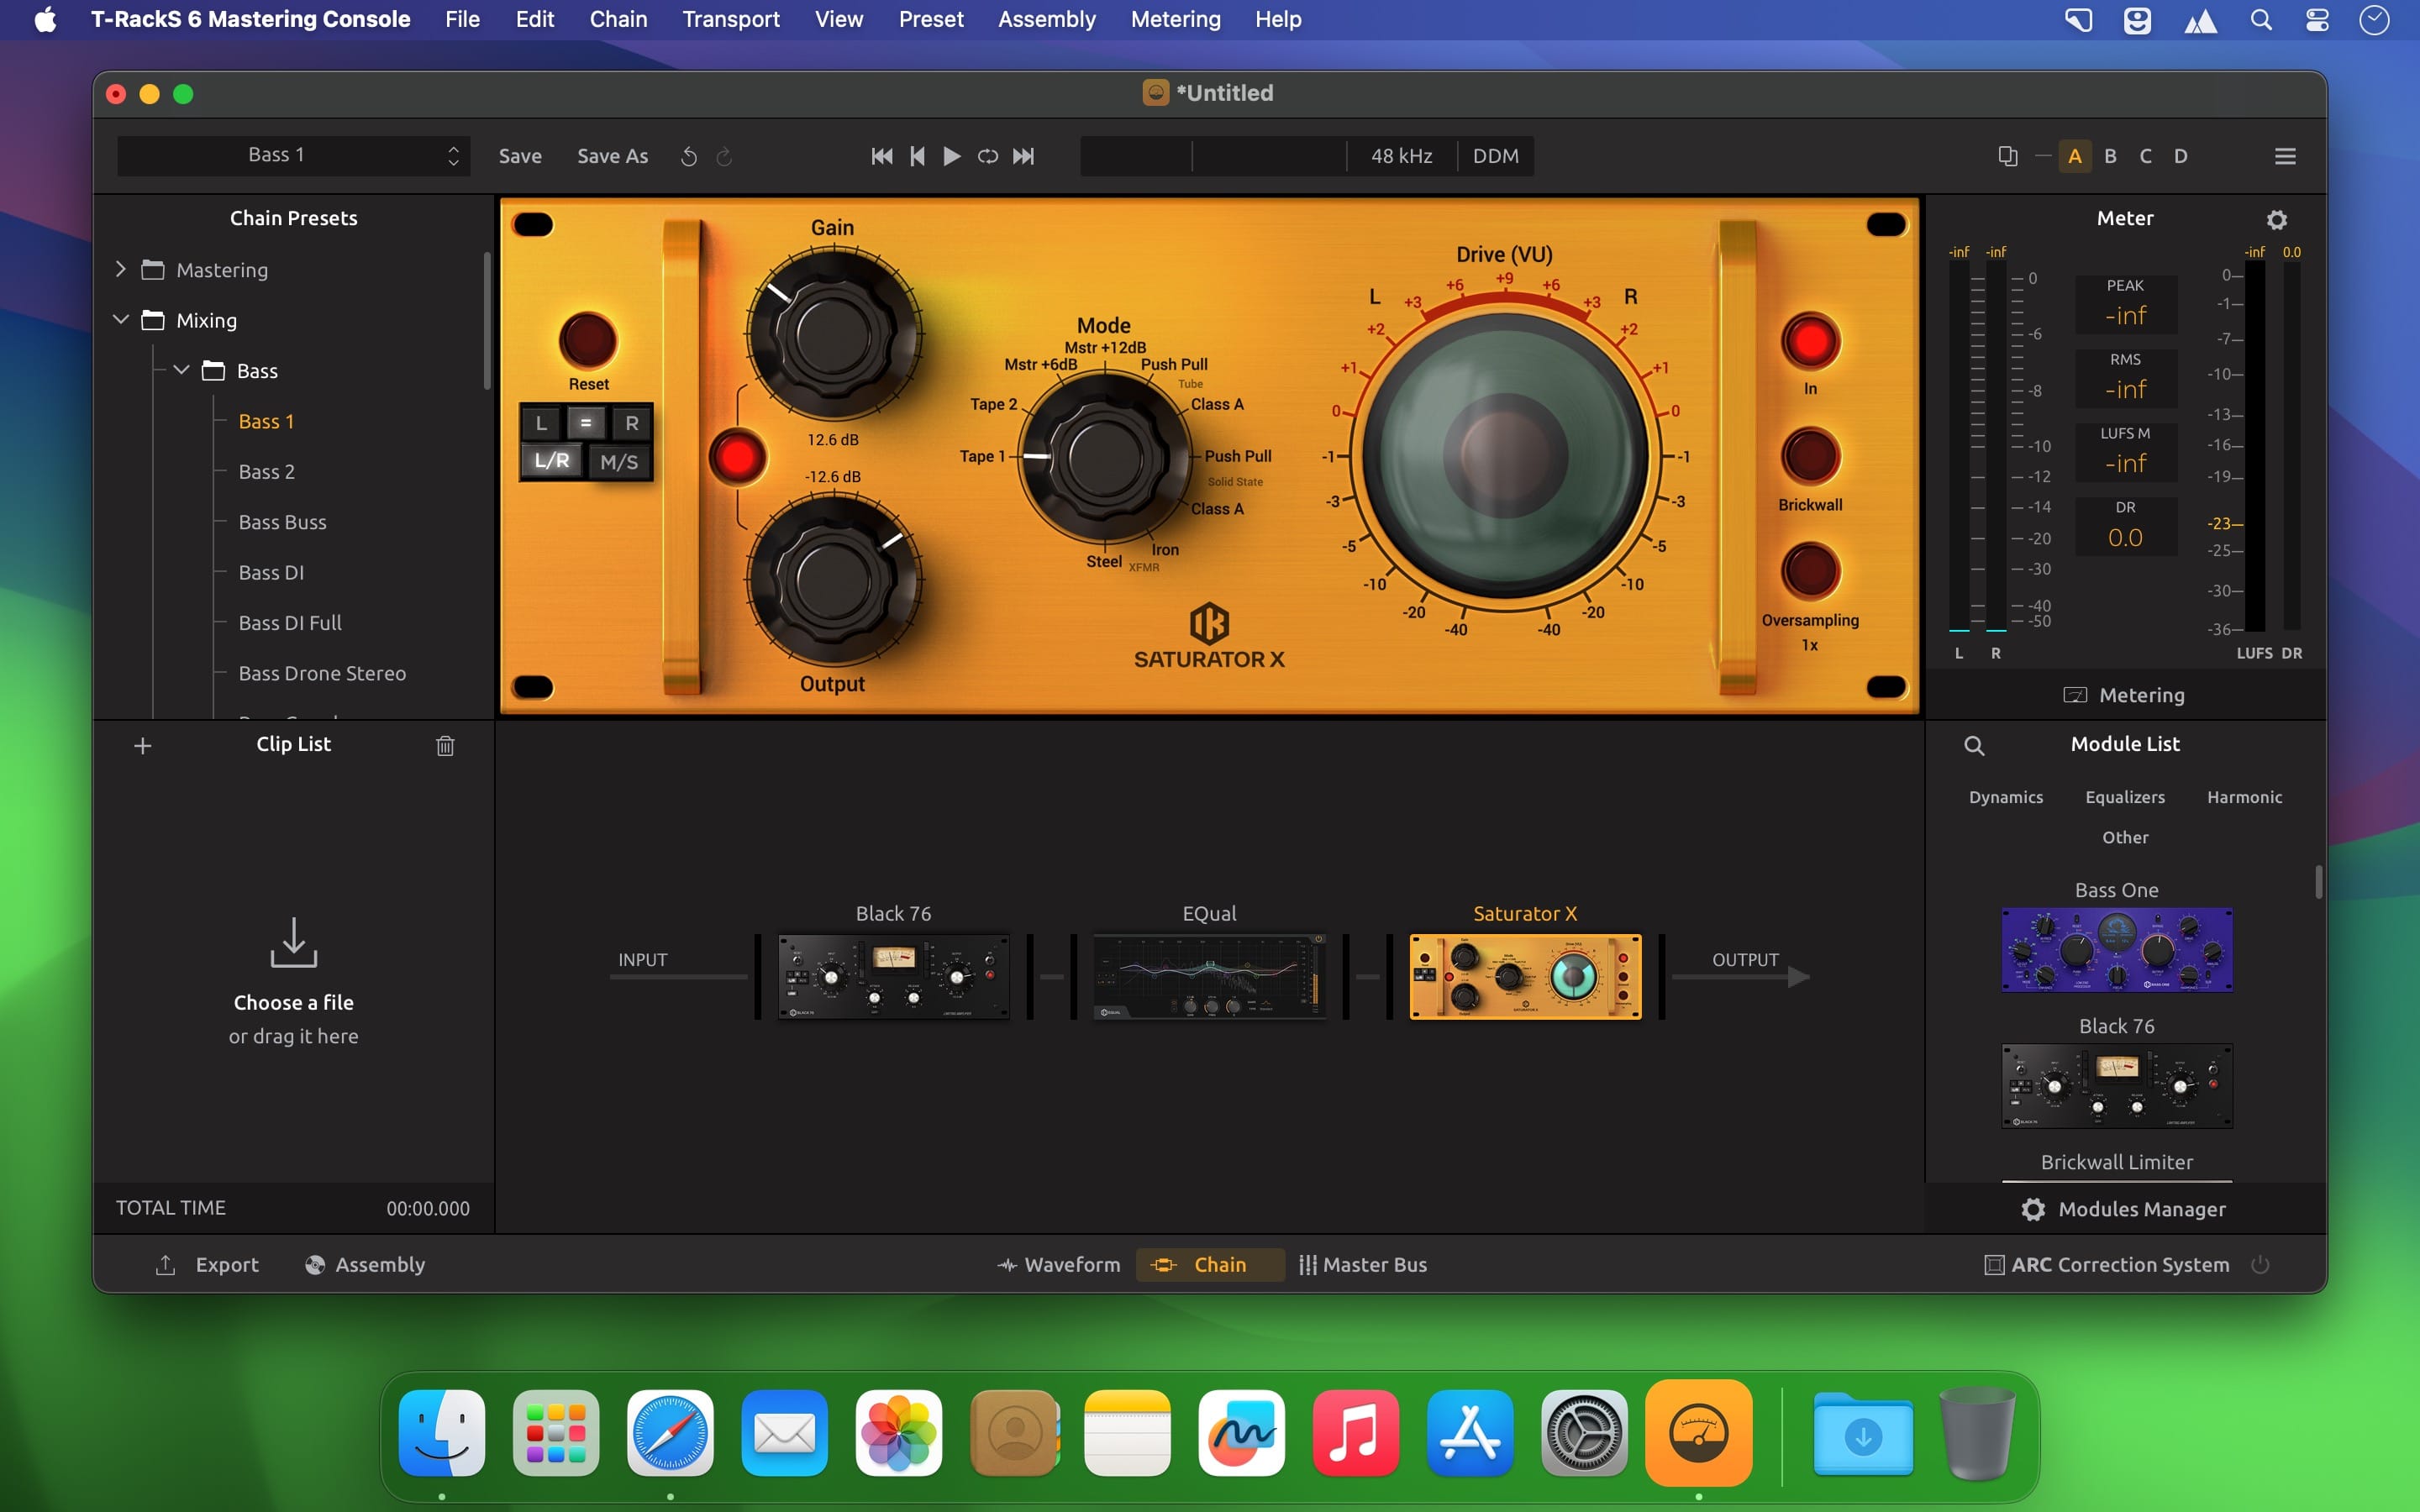Jump to start with rewind-to-beginning icon
The height and width of the screenshot is (1512, 2420).
[881, 156]
